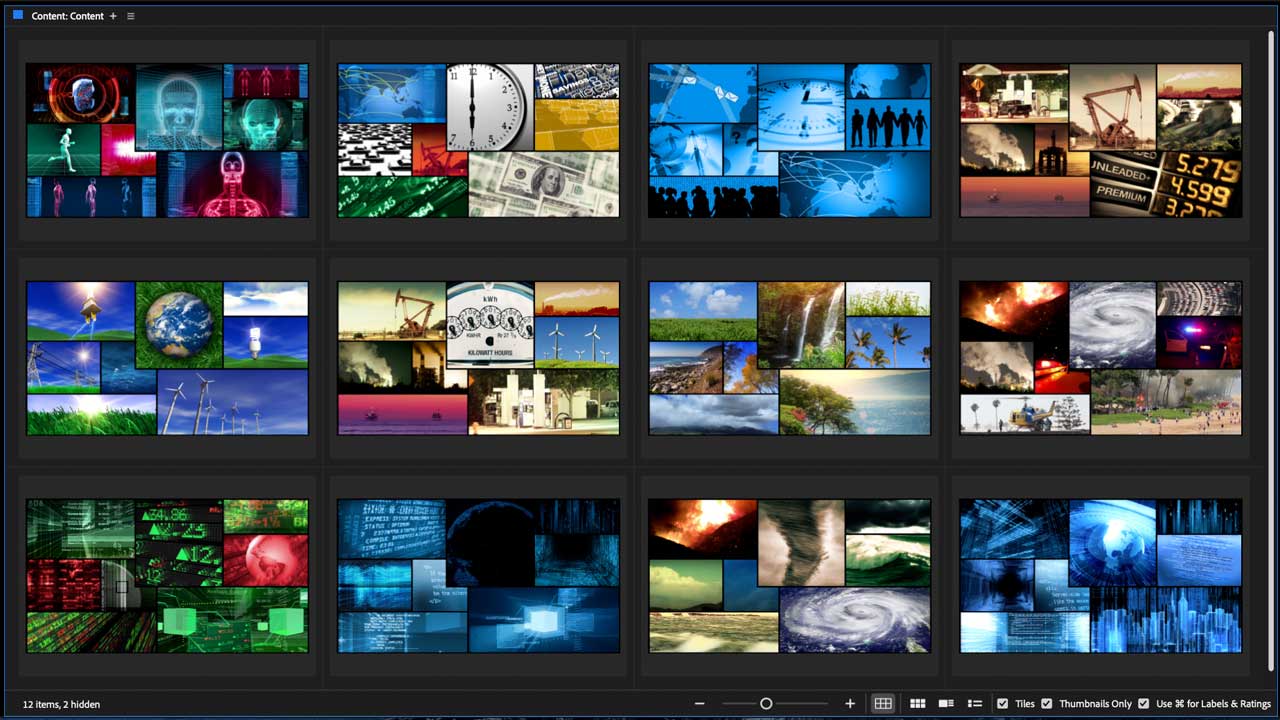Viewport: 1280px width, 720px height.
Task: Click the lock thumbnail grid icon
Action: pos(883,704)
